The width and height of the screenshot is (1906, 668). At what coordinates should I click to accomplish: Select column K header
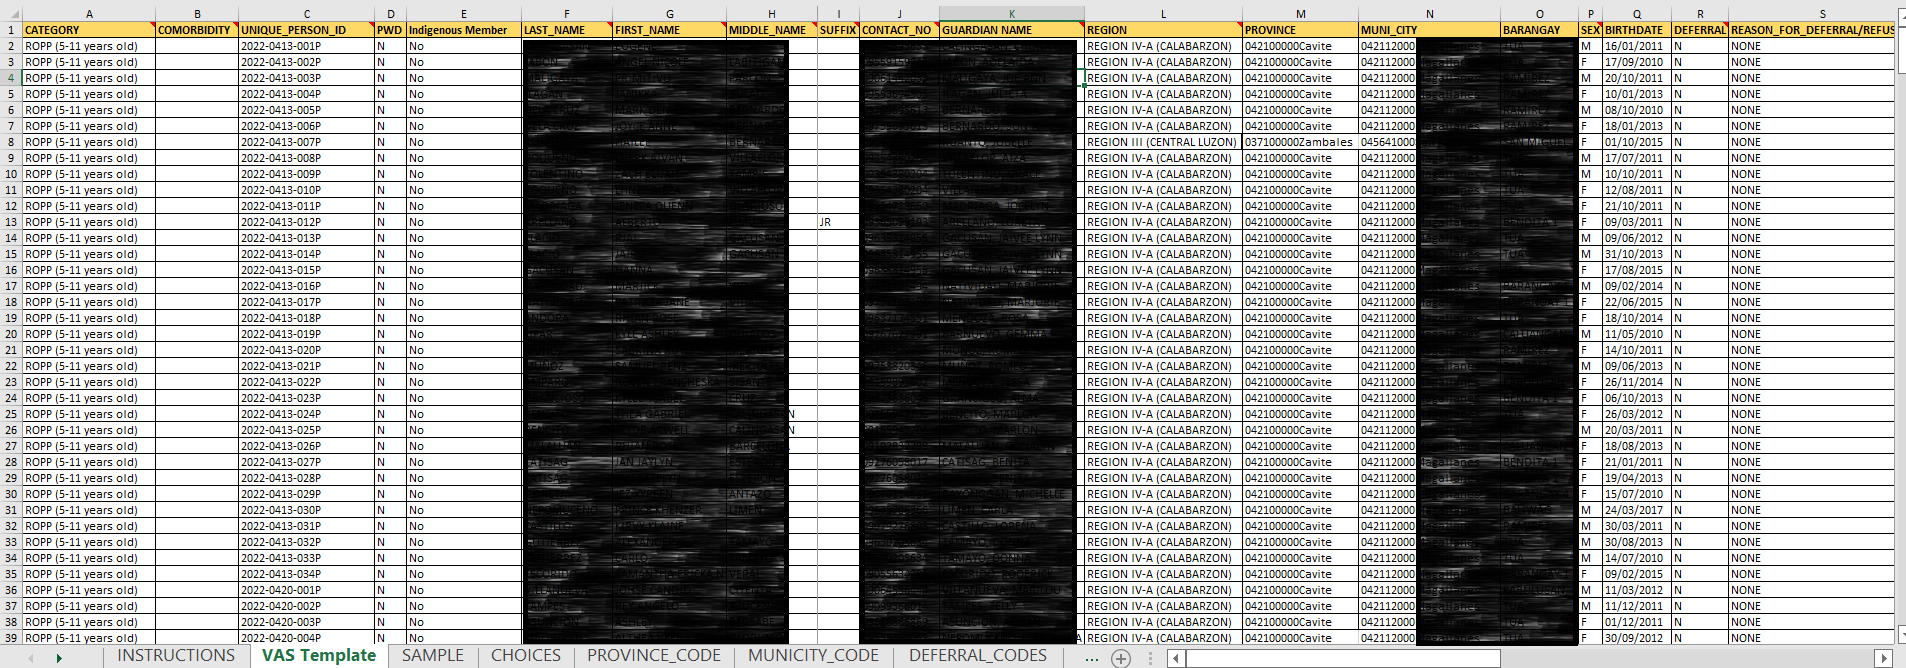point(1012,14)
